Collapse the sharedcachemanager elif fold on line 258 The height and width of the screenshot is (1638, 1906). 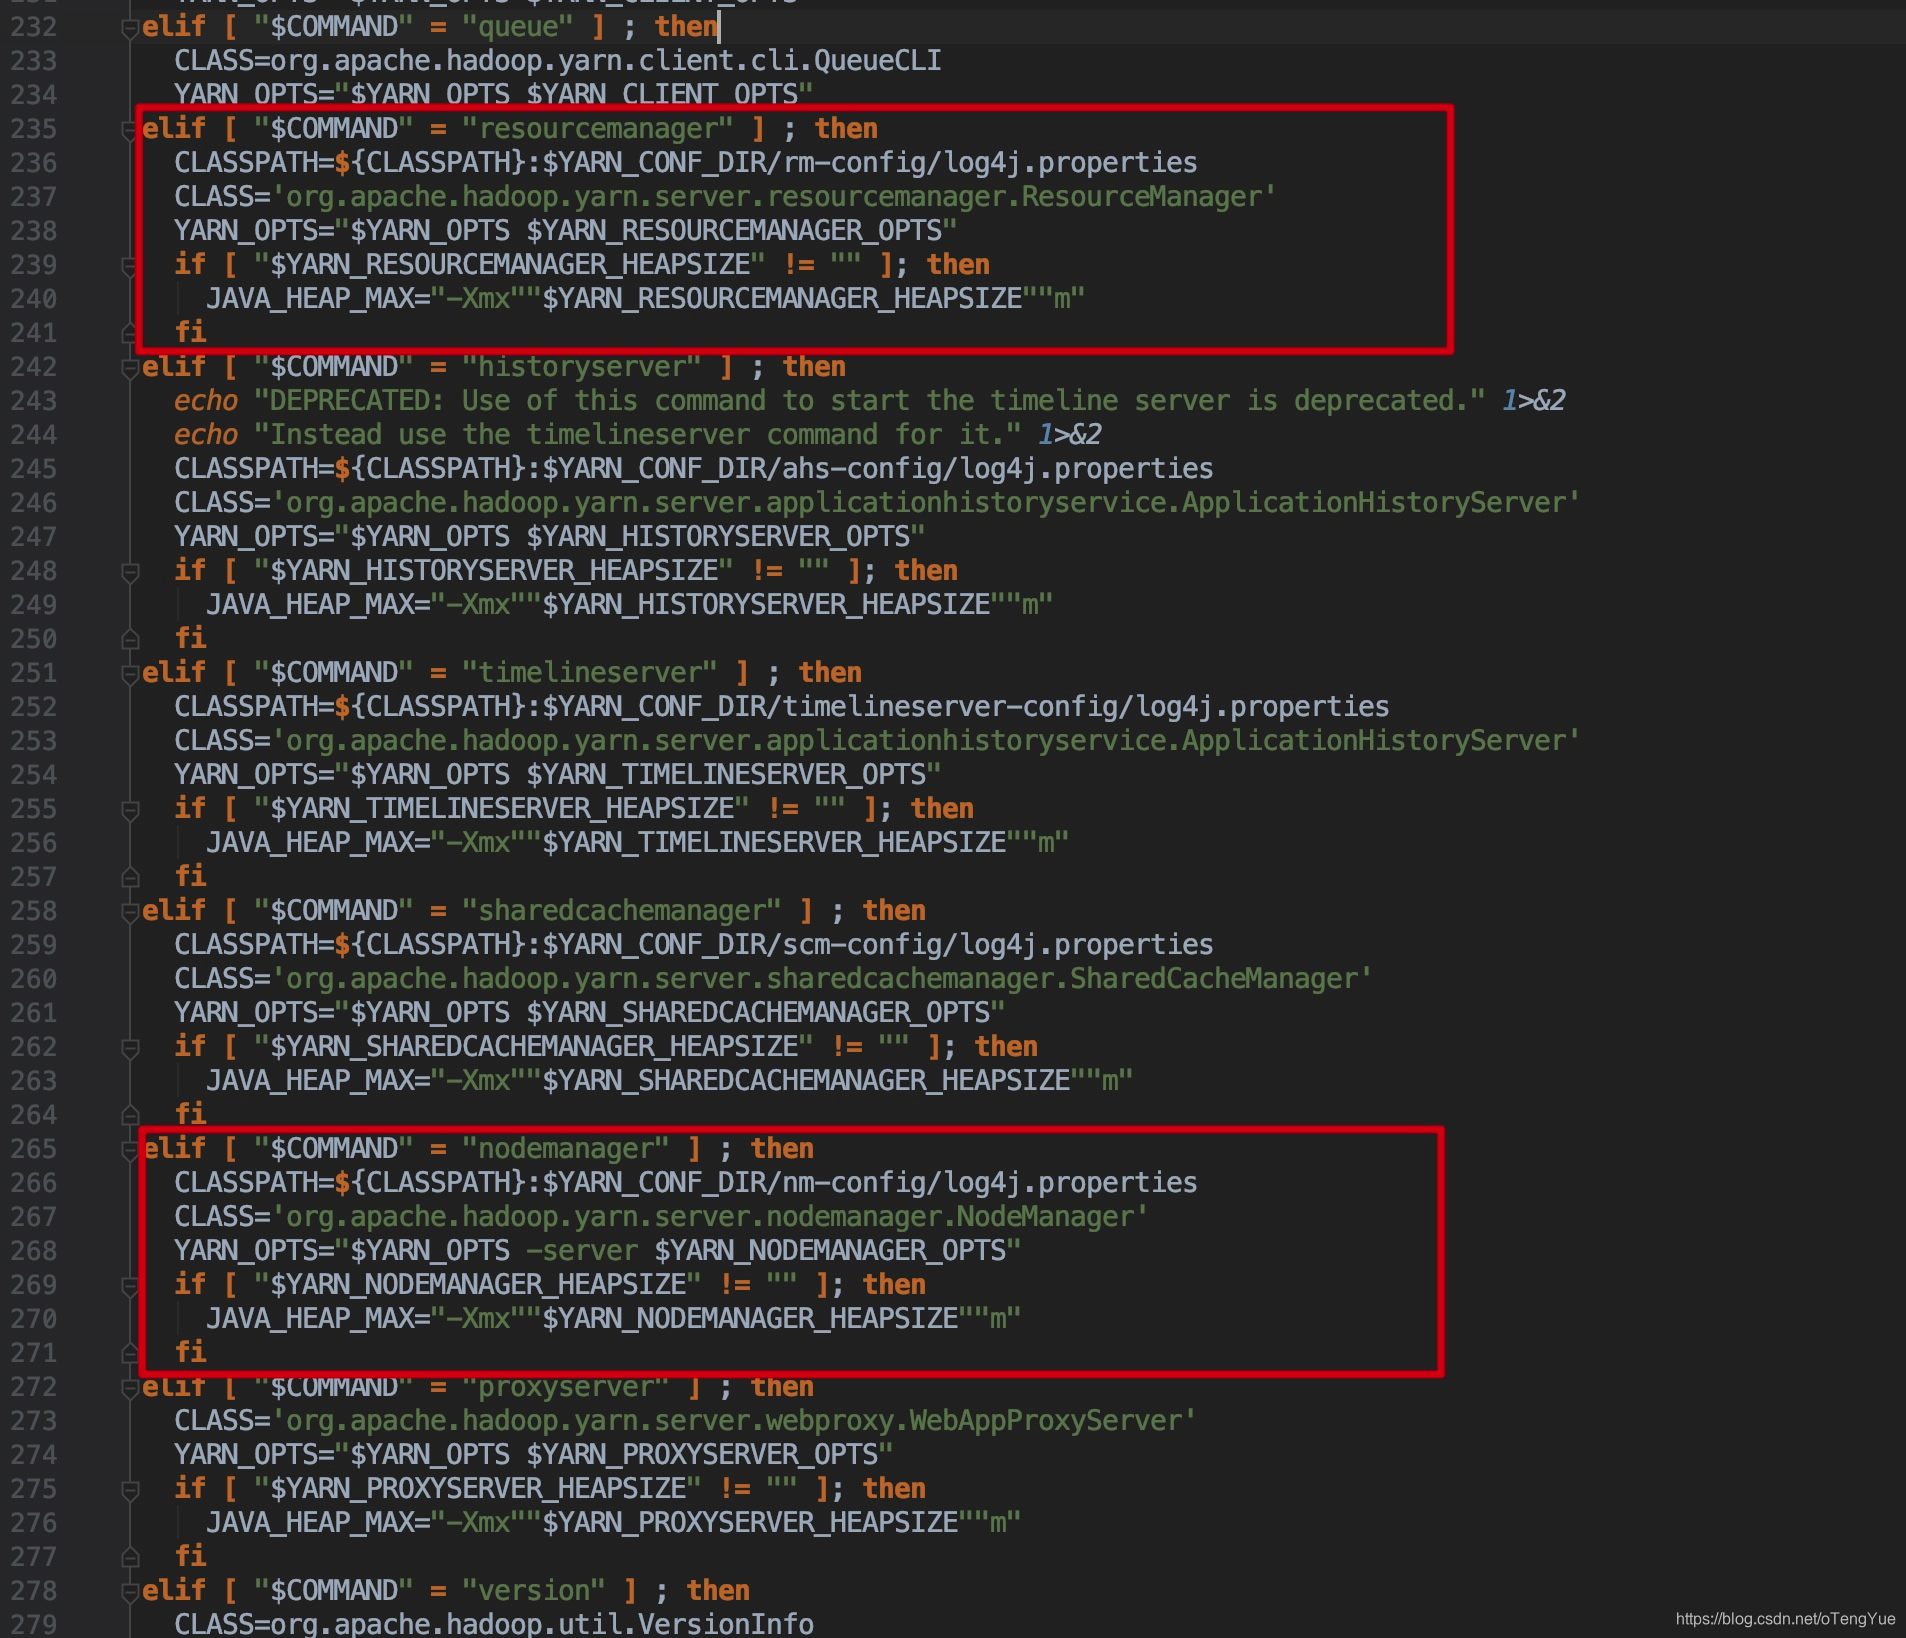[130, 912]
